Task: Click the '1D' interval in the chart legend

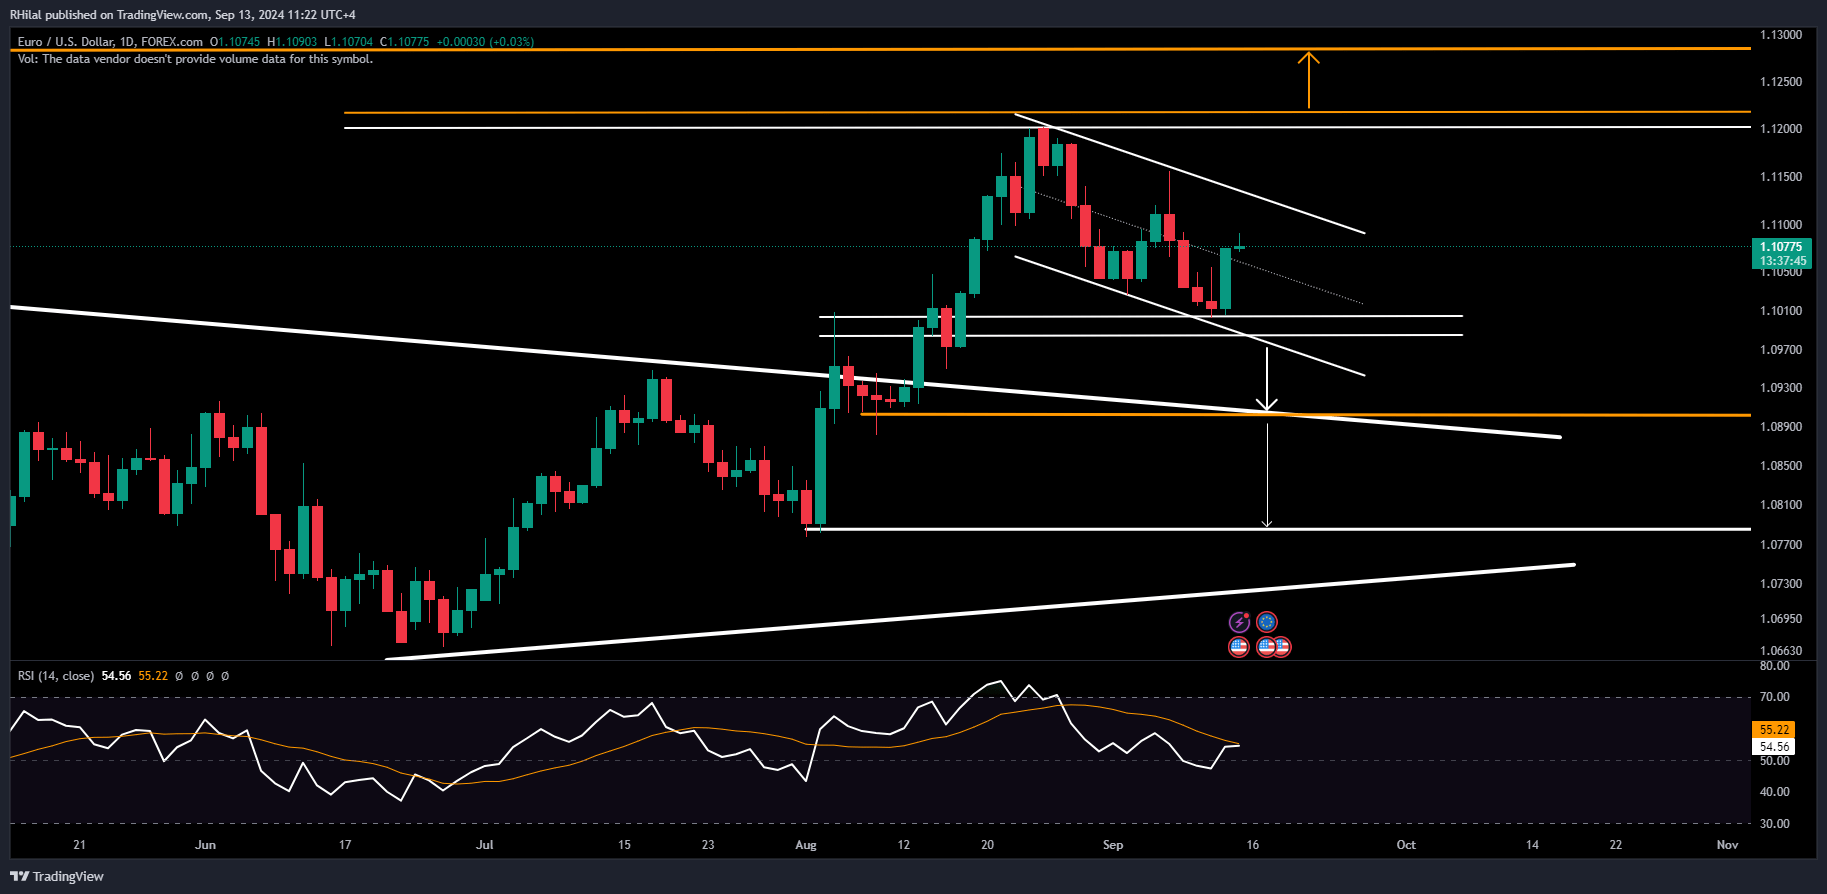Action: [x=127, y=42]
